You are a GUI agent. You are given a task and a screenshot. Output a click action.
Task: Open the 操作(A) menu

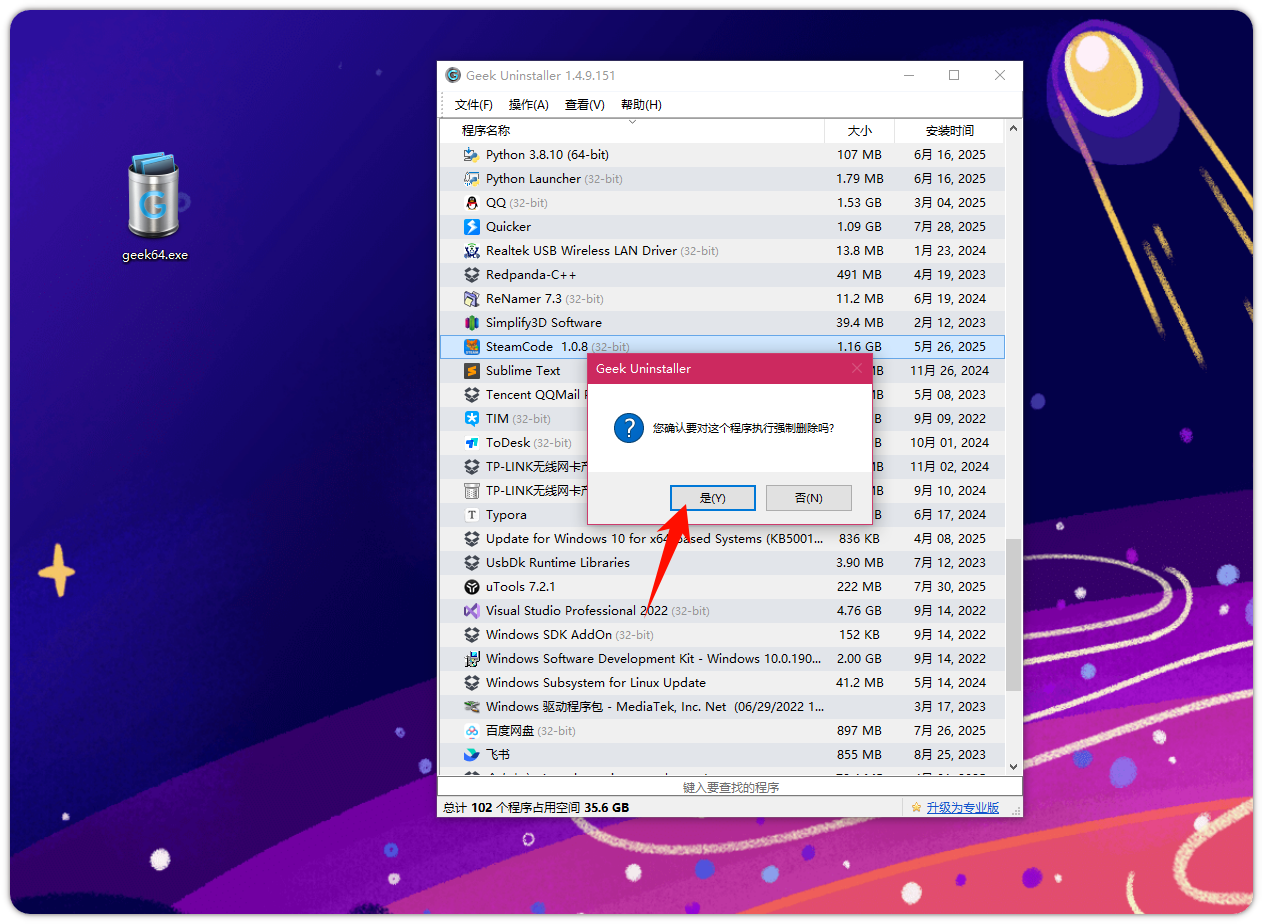click(528, 105)
